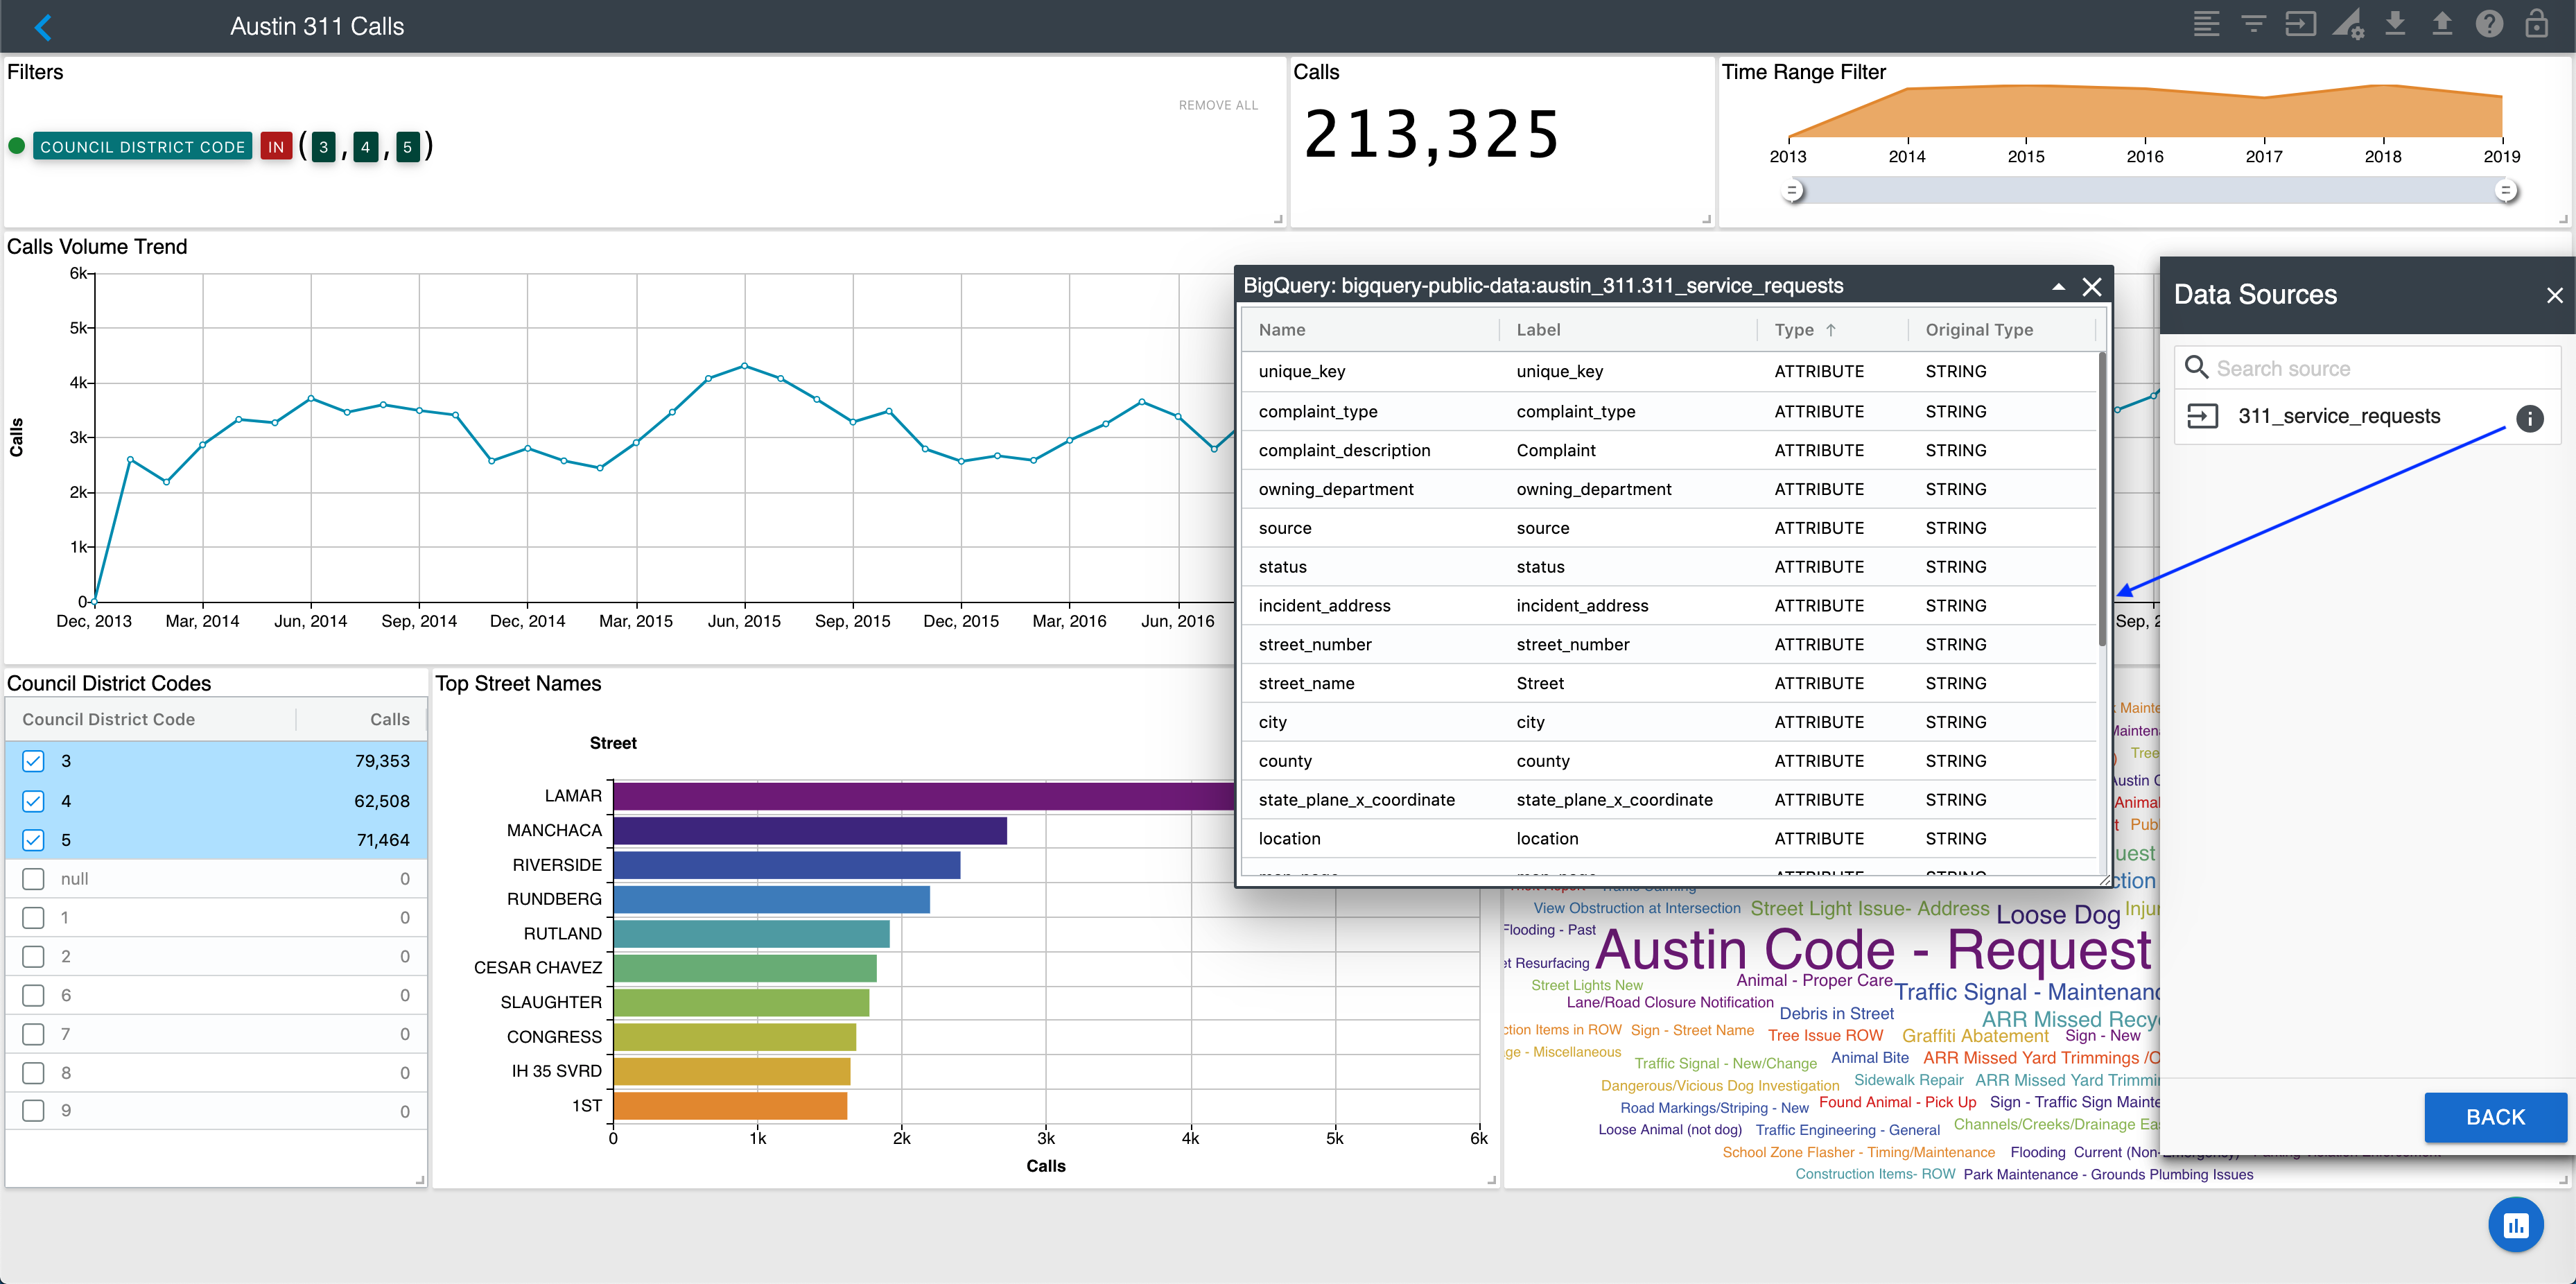
Task: Open help question-mark icon
Action: pyautogui.click(x=2489, y=24)
